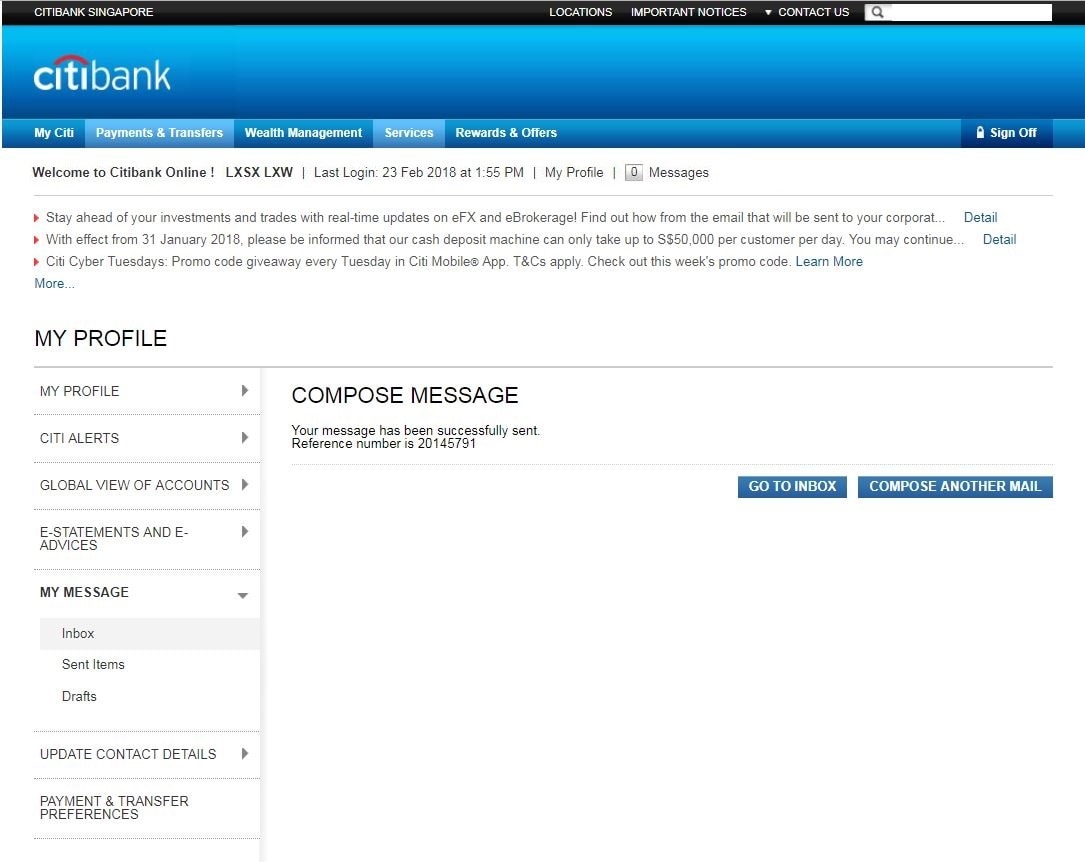Open Sent Items in sidebar

tap(93, 665)
